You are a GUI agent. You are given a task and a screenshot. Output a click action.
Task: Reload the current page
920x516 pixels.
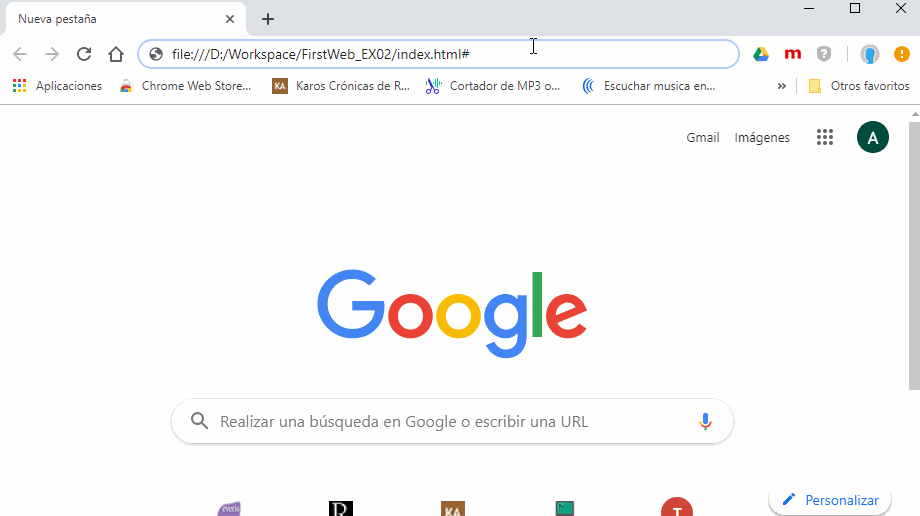pos(84,54)
